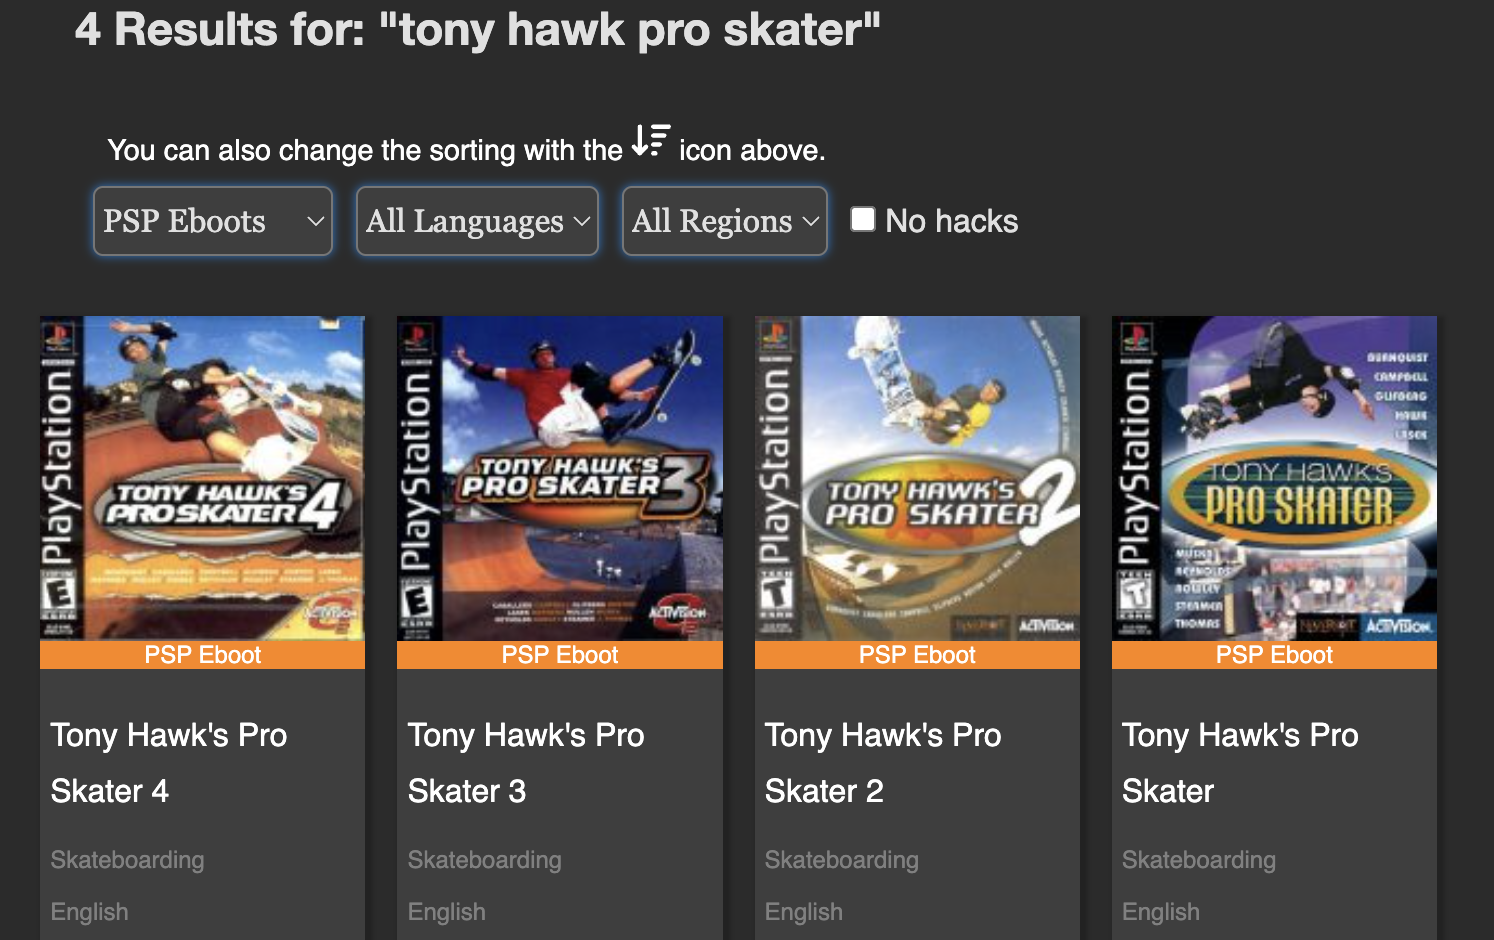Click PSP Eboot label under Pro Skater 3
Viewport: 1494px width, 940px height.
[559, 655]
